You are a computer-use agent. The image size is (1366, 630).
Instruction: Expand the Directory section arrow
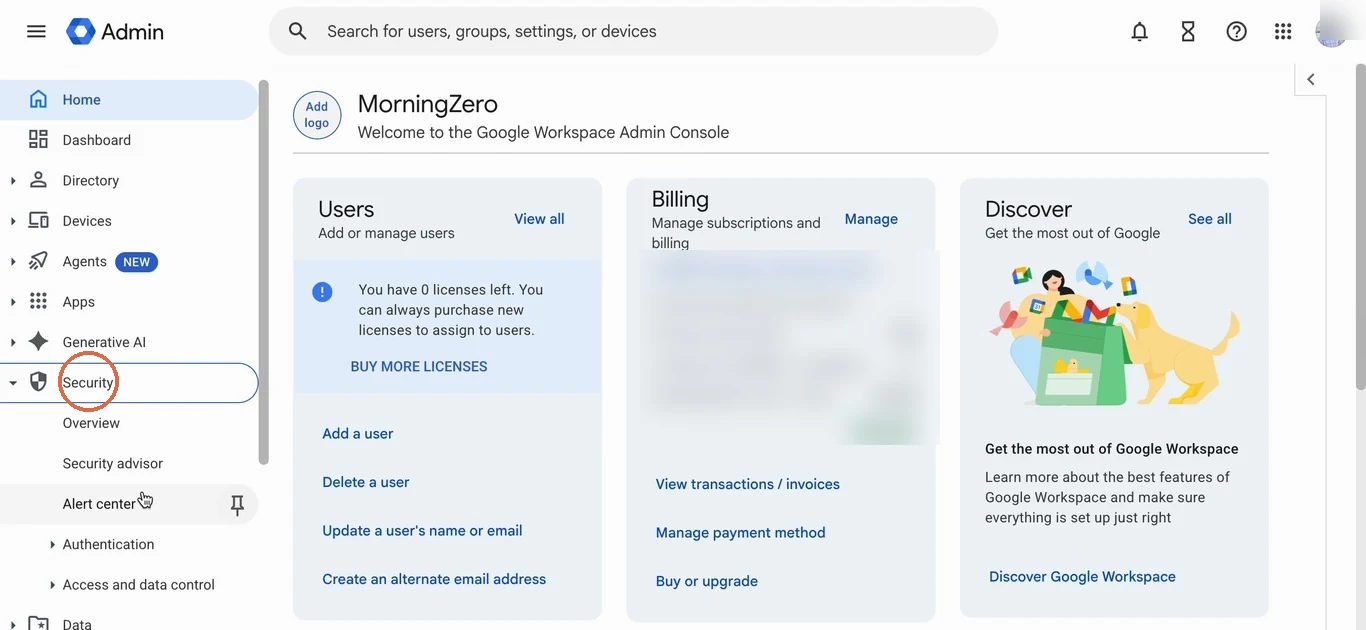[13, 181]
